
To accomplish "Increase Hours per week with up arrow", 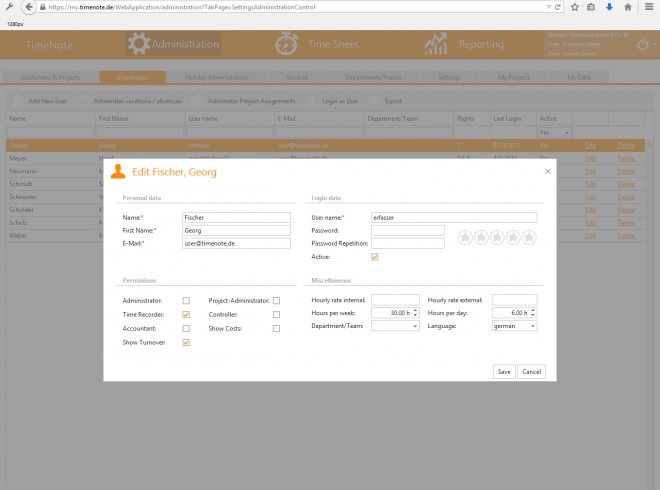I will [415, 310].
